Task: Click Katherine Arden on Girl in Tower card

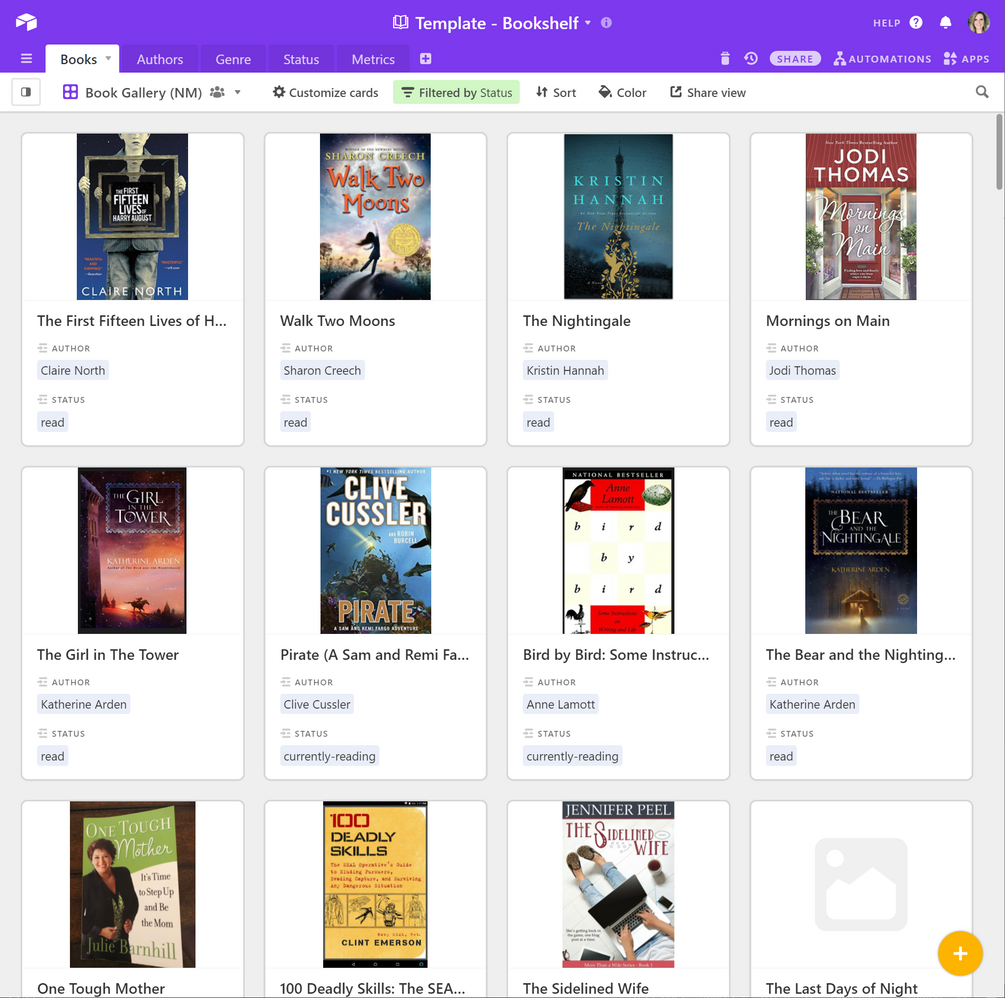Action: point(84,704)
